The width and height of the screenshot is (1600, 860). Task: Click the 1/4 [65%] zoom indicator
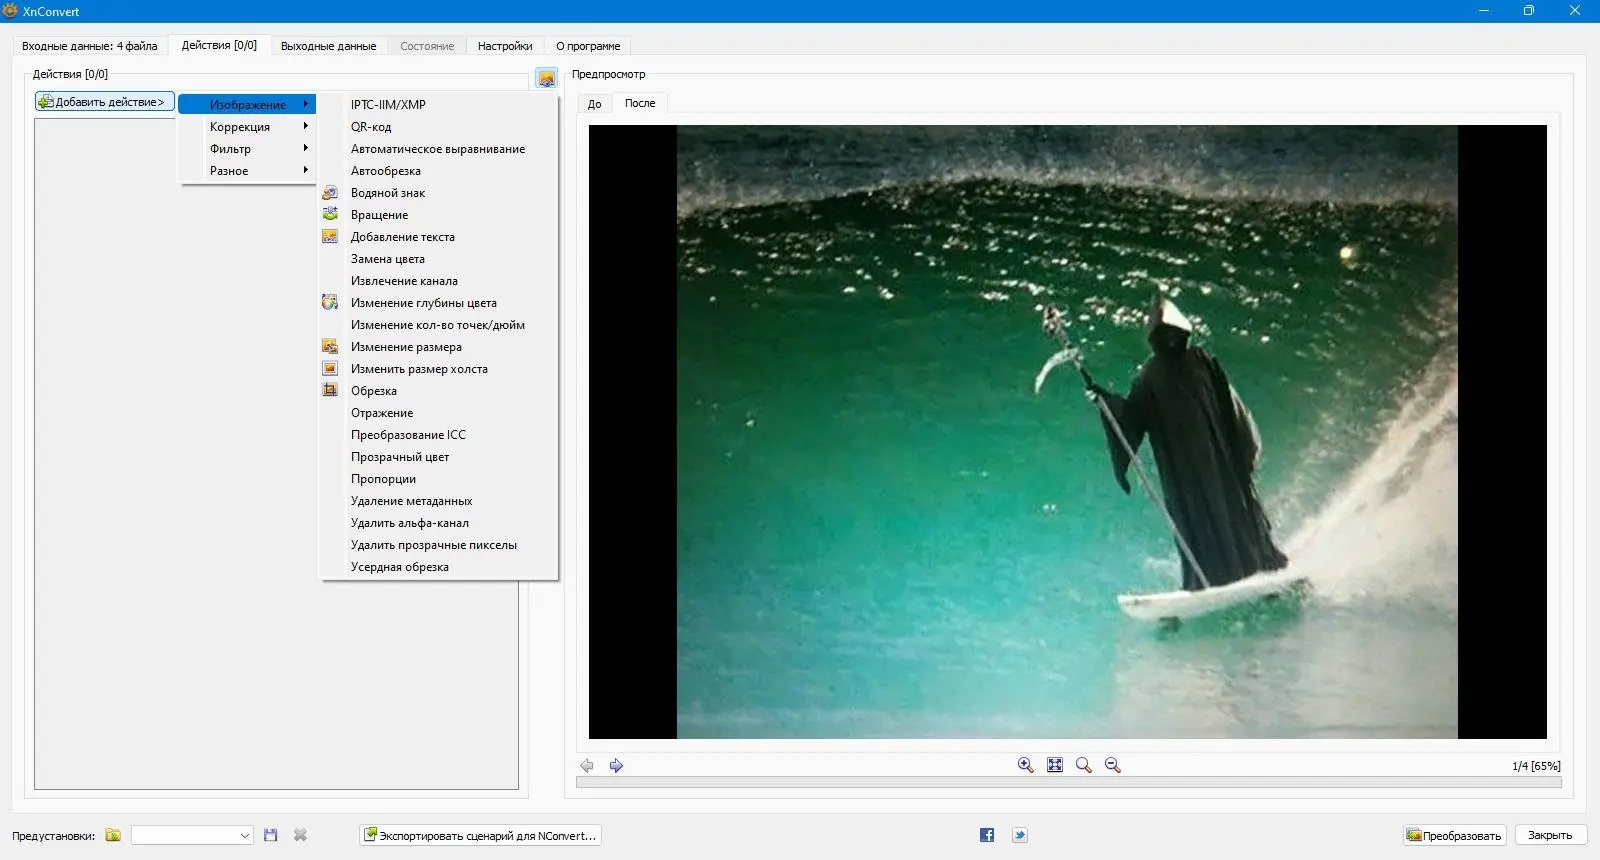(1536, 766)
